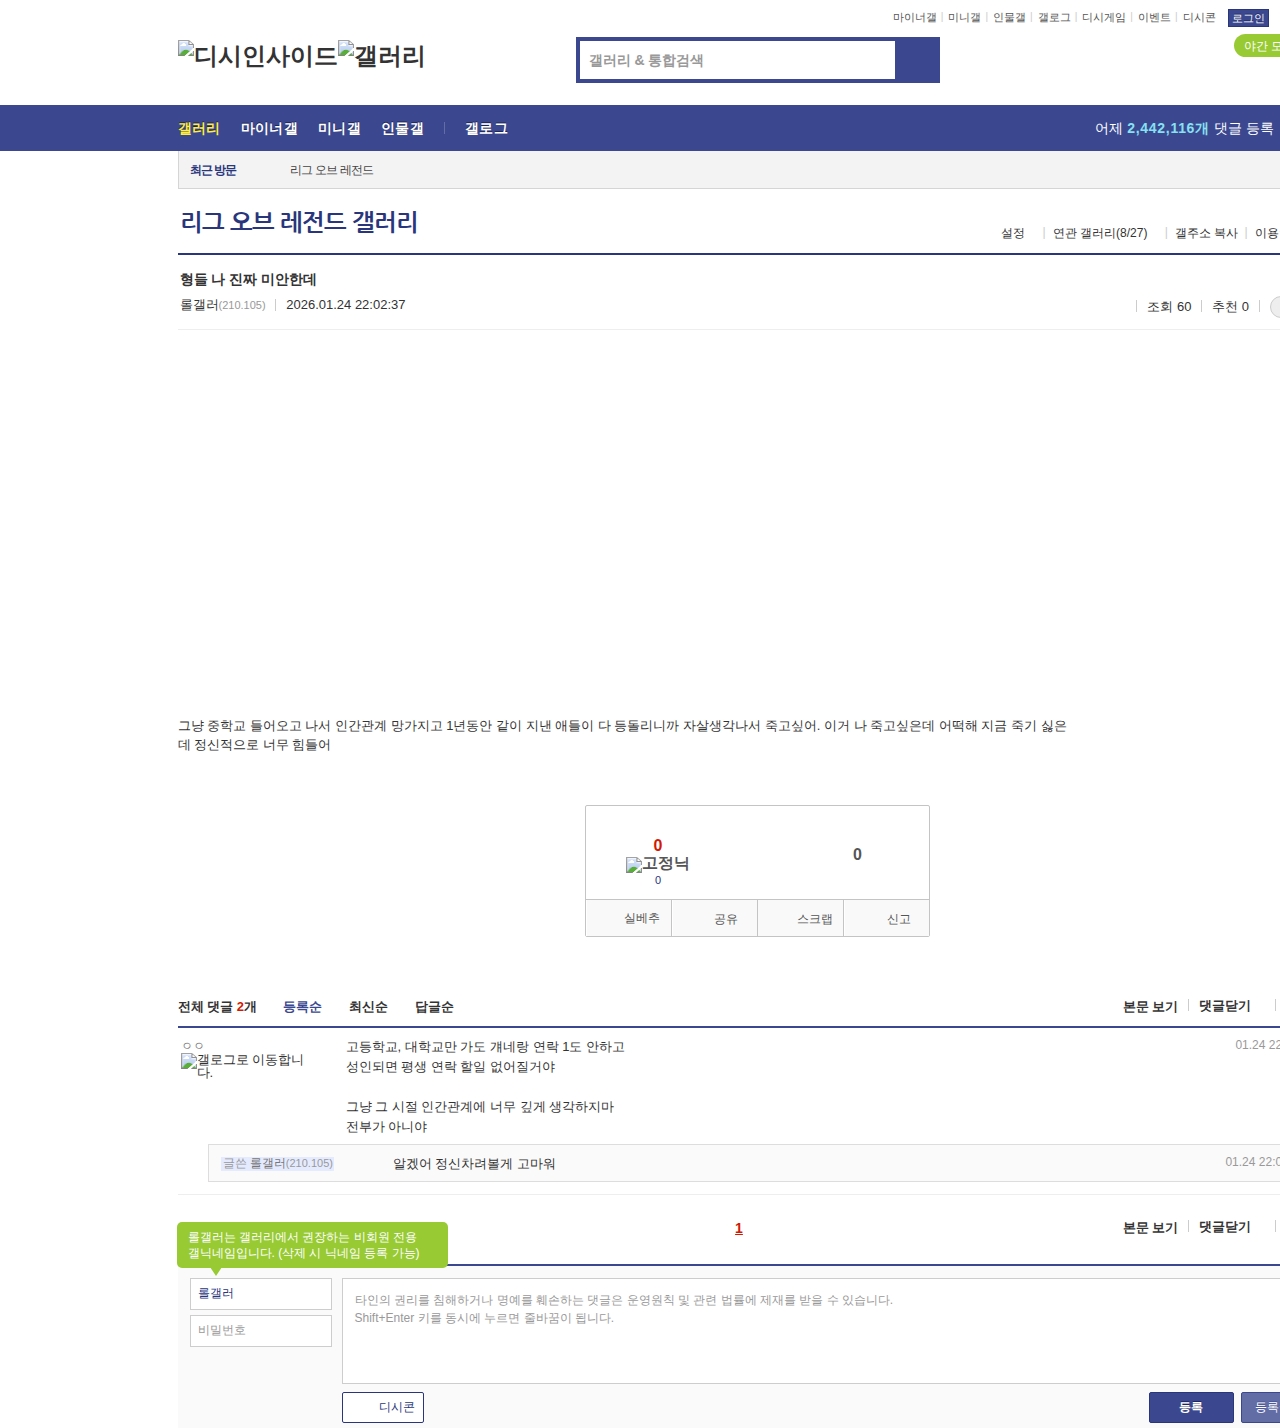Click the 고정닉 icon in the vote box
The image size is (1280, 1428).
pos(657,864)
